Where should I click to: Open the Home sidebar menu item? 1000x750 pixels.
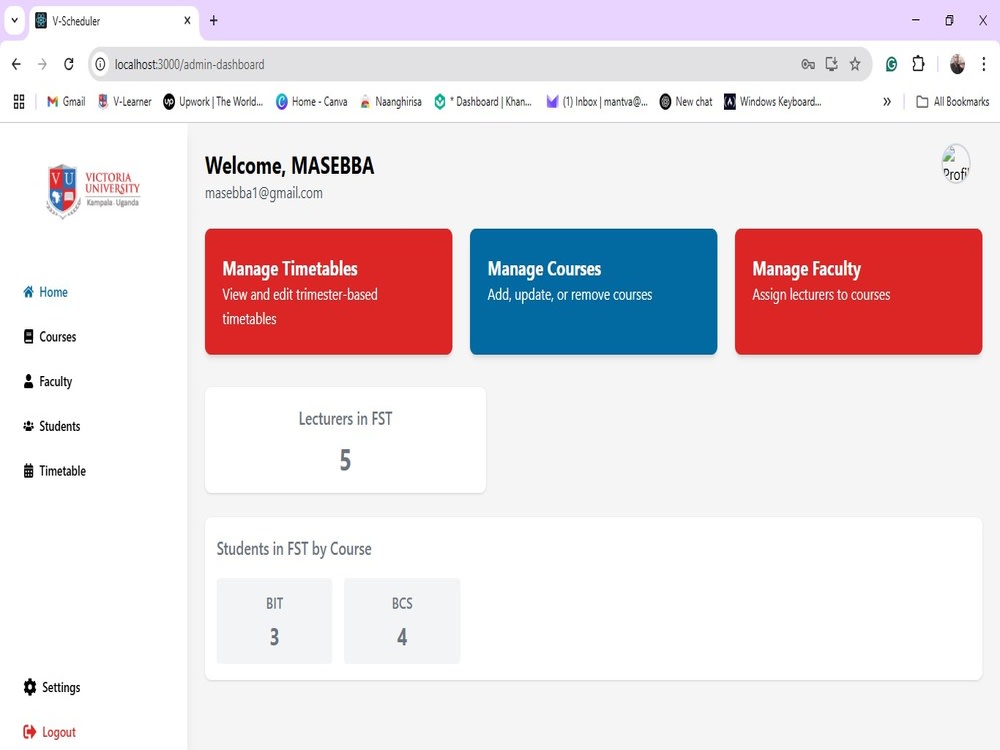45,292
